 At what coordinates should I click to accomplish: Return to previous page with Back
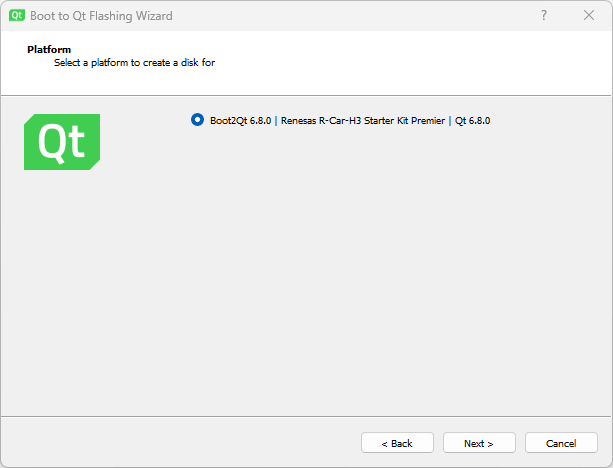tap(397, 443)
